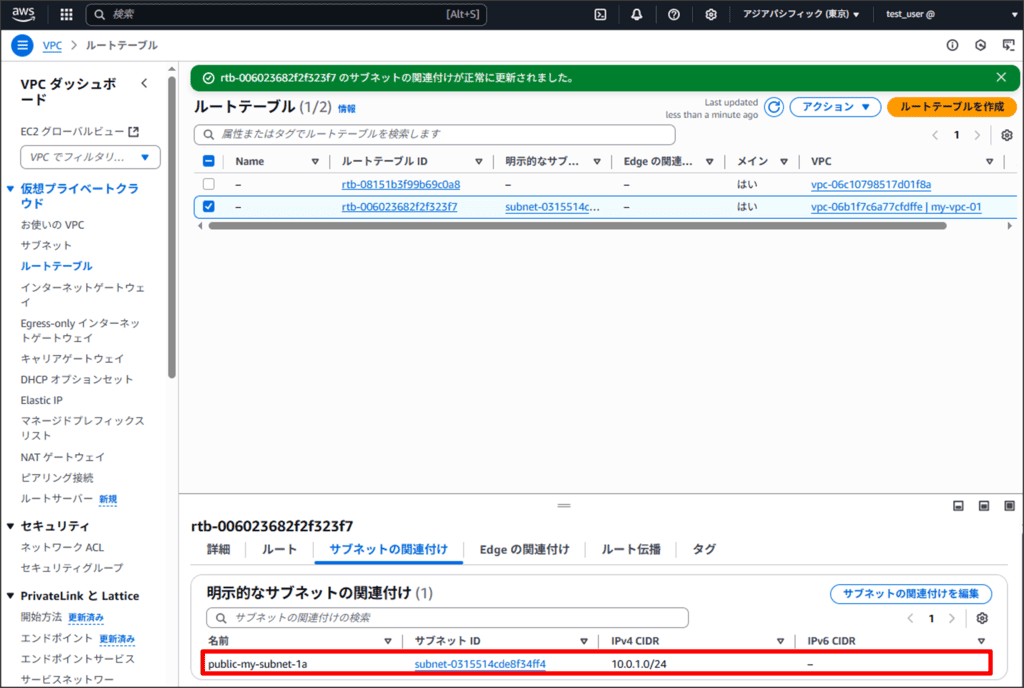Switch to the ルート tab
This screenshot has height=688, width=1024.
pos(279,549)
